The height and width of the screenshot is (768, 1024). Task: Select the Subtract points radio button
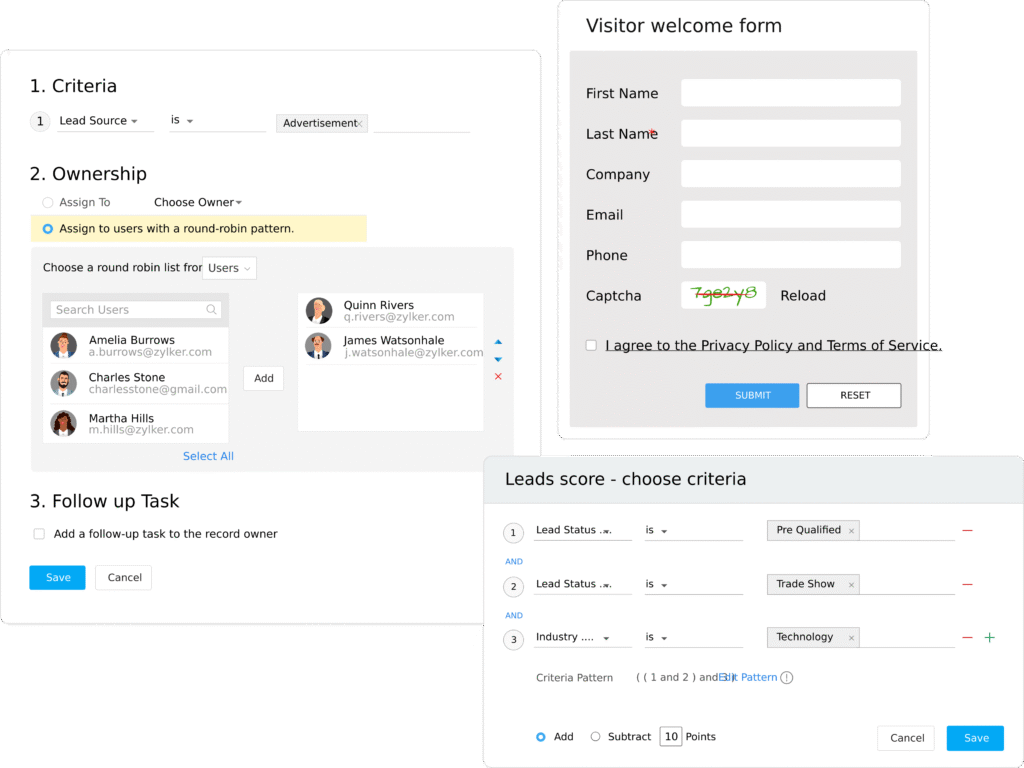(x=595, y=737)
